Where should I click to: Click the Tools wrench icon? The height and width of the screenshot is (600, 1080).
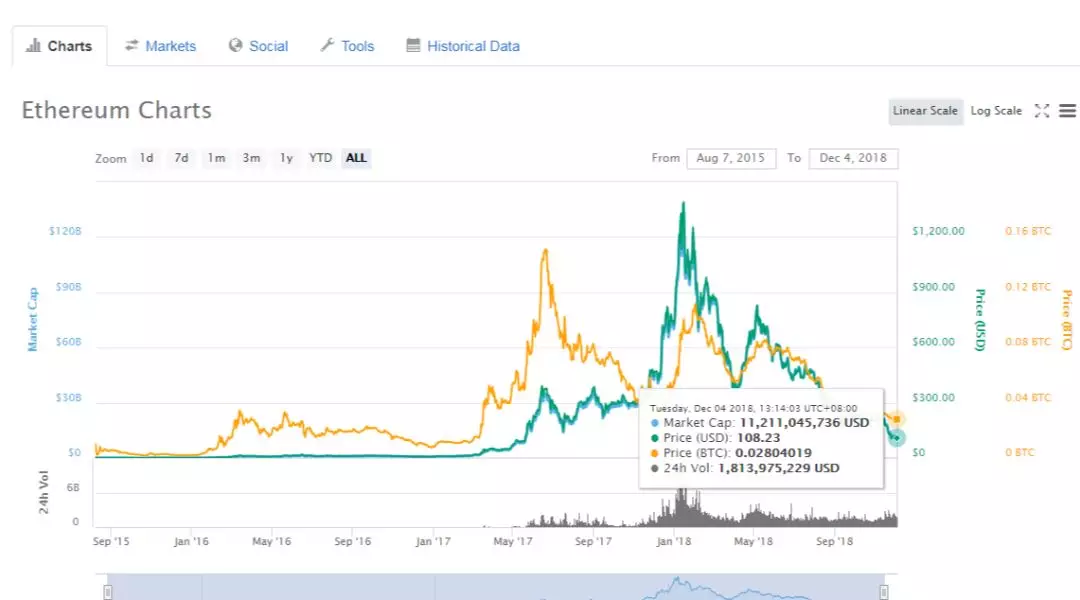(x=327, y=45)
